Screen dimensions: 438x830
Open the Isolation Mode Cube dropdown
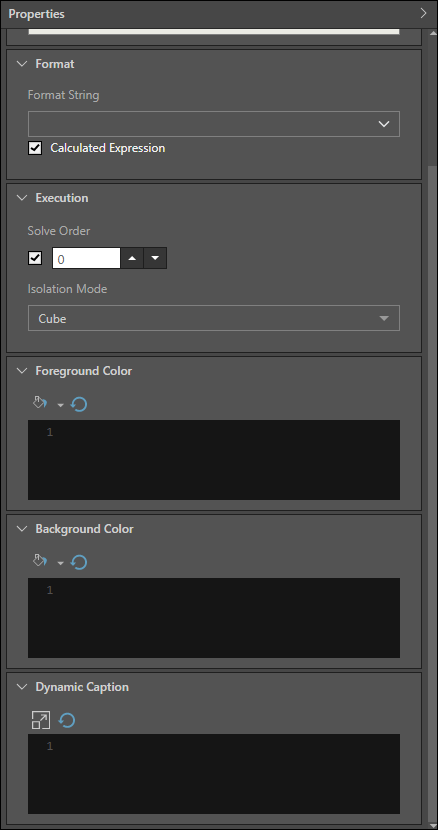(214, 319)
